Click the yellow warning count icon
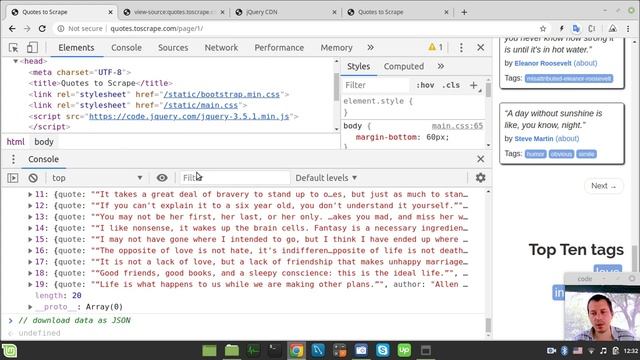Image resolution: width=640 pixels, height=360 pixels. pos(436,47)
